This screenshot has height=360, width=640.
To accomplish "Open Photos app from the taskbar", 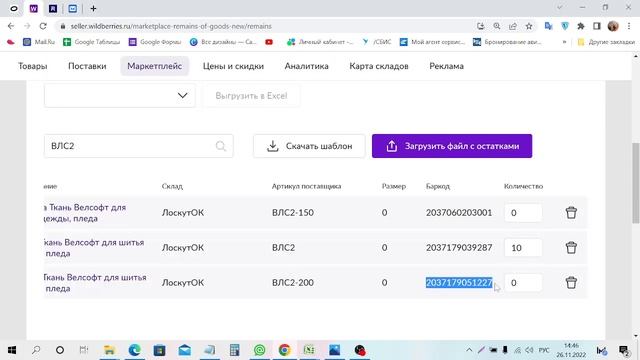I will coord(334,350).
